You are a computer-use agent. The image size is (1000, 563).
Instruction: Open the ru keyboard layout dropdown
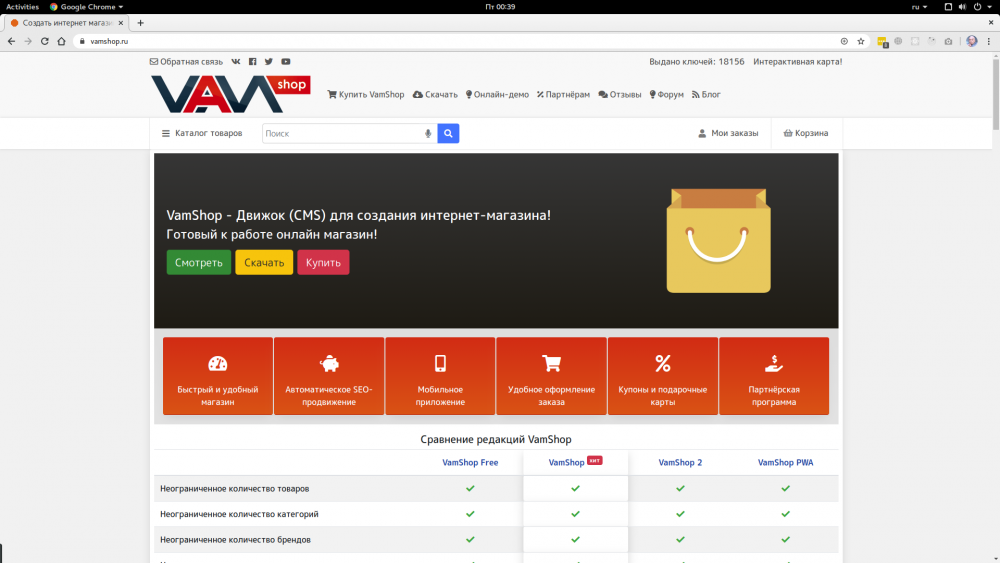(x=919, y=6)
